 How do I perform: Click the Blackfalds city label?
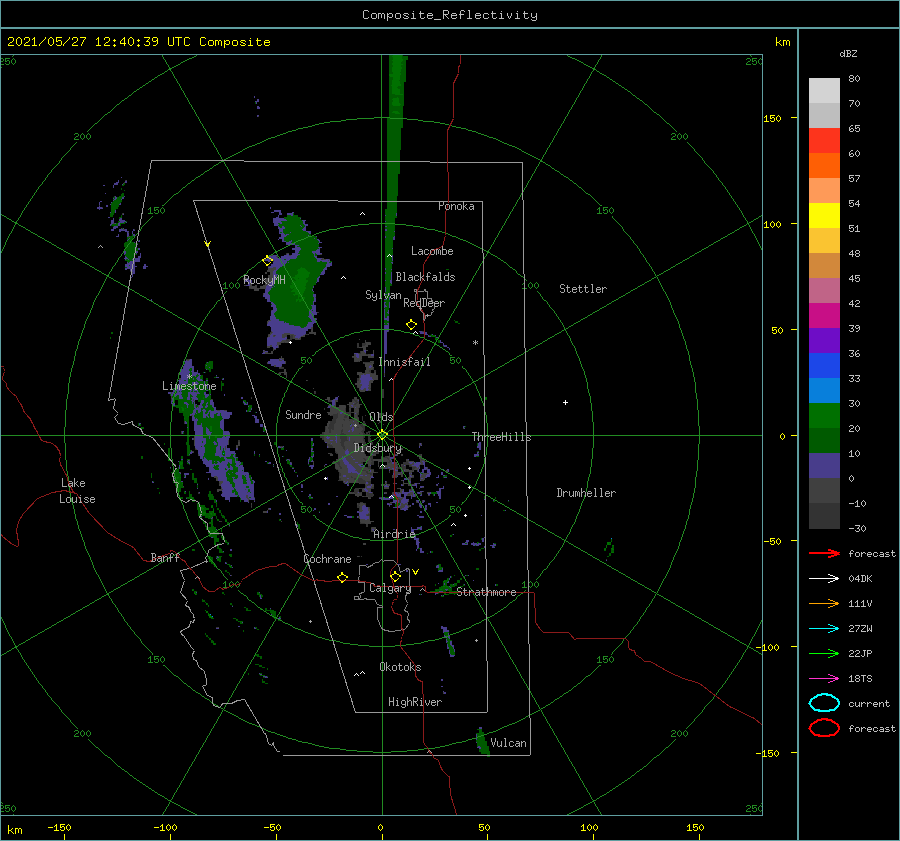coord(425,277)
